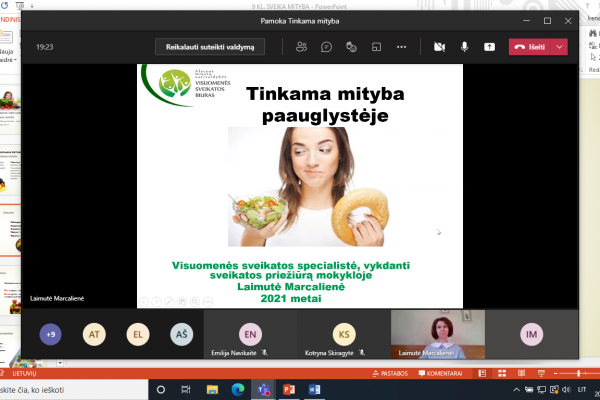Screen dimensions: 600x400
Task: Select the EL participant avatar
Action: [x=138, y=334]
